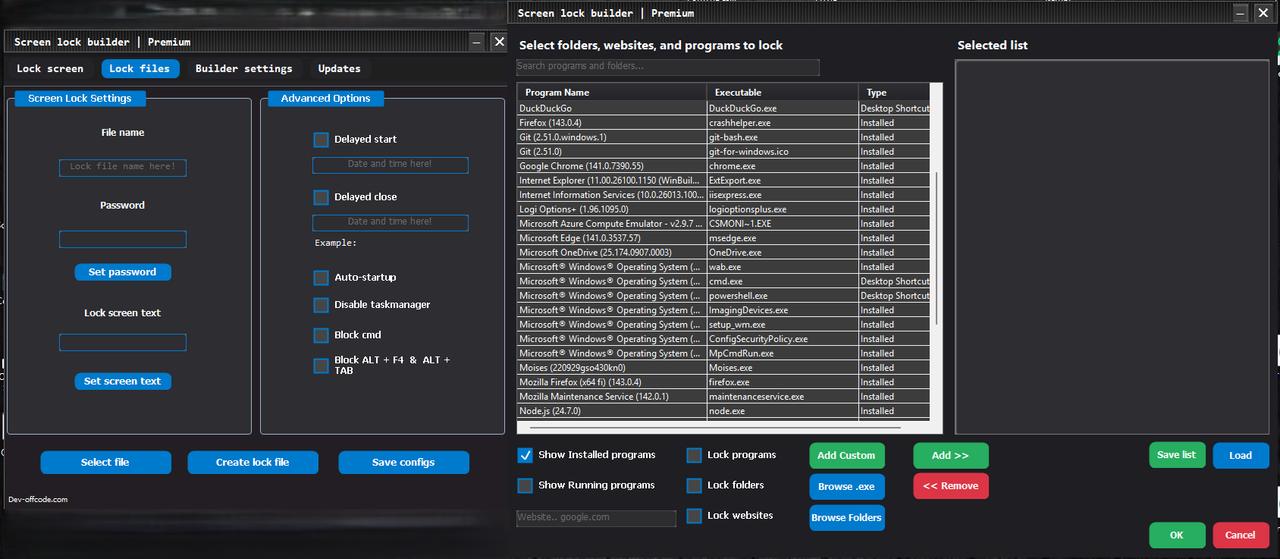
Task: Click the Browse .exe button
Action: pyautogui.click(x=846, y=487)
